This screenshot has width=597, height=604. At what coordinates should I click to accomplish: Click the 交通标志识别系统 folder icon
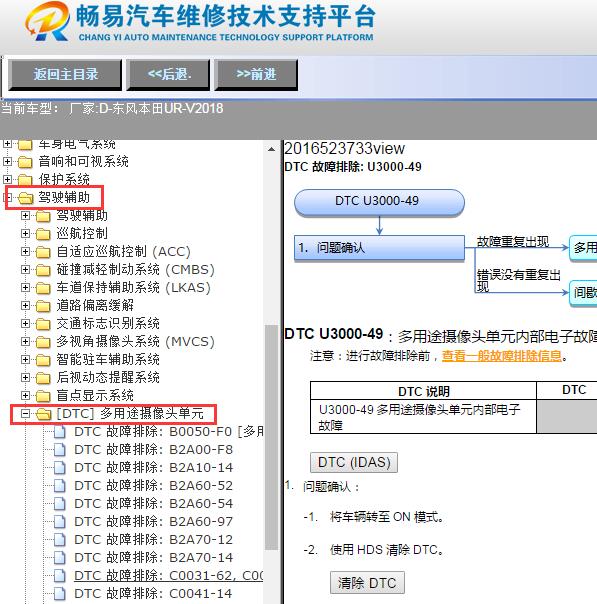pos(43,324)
